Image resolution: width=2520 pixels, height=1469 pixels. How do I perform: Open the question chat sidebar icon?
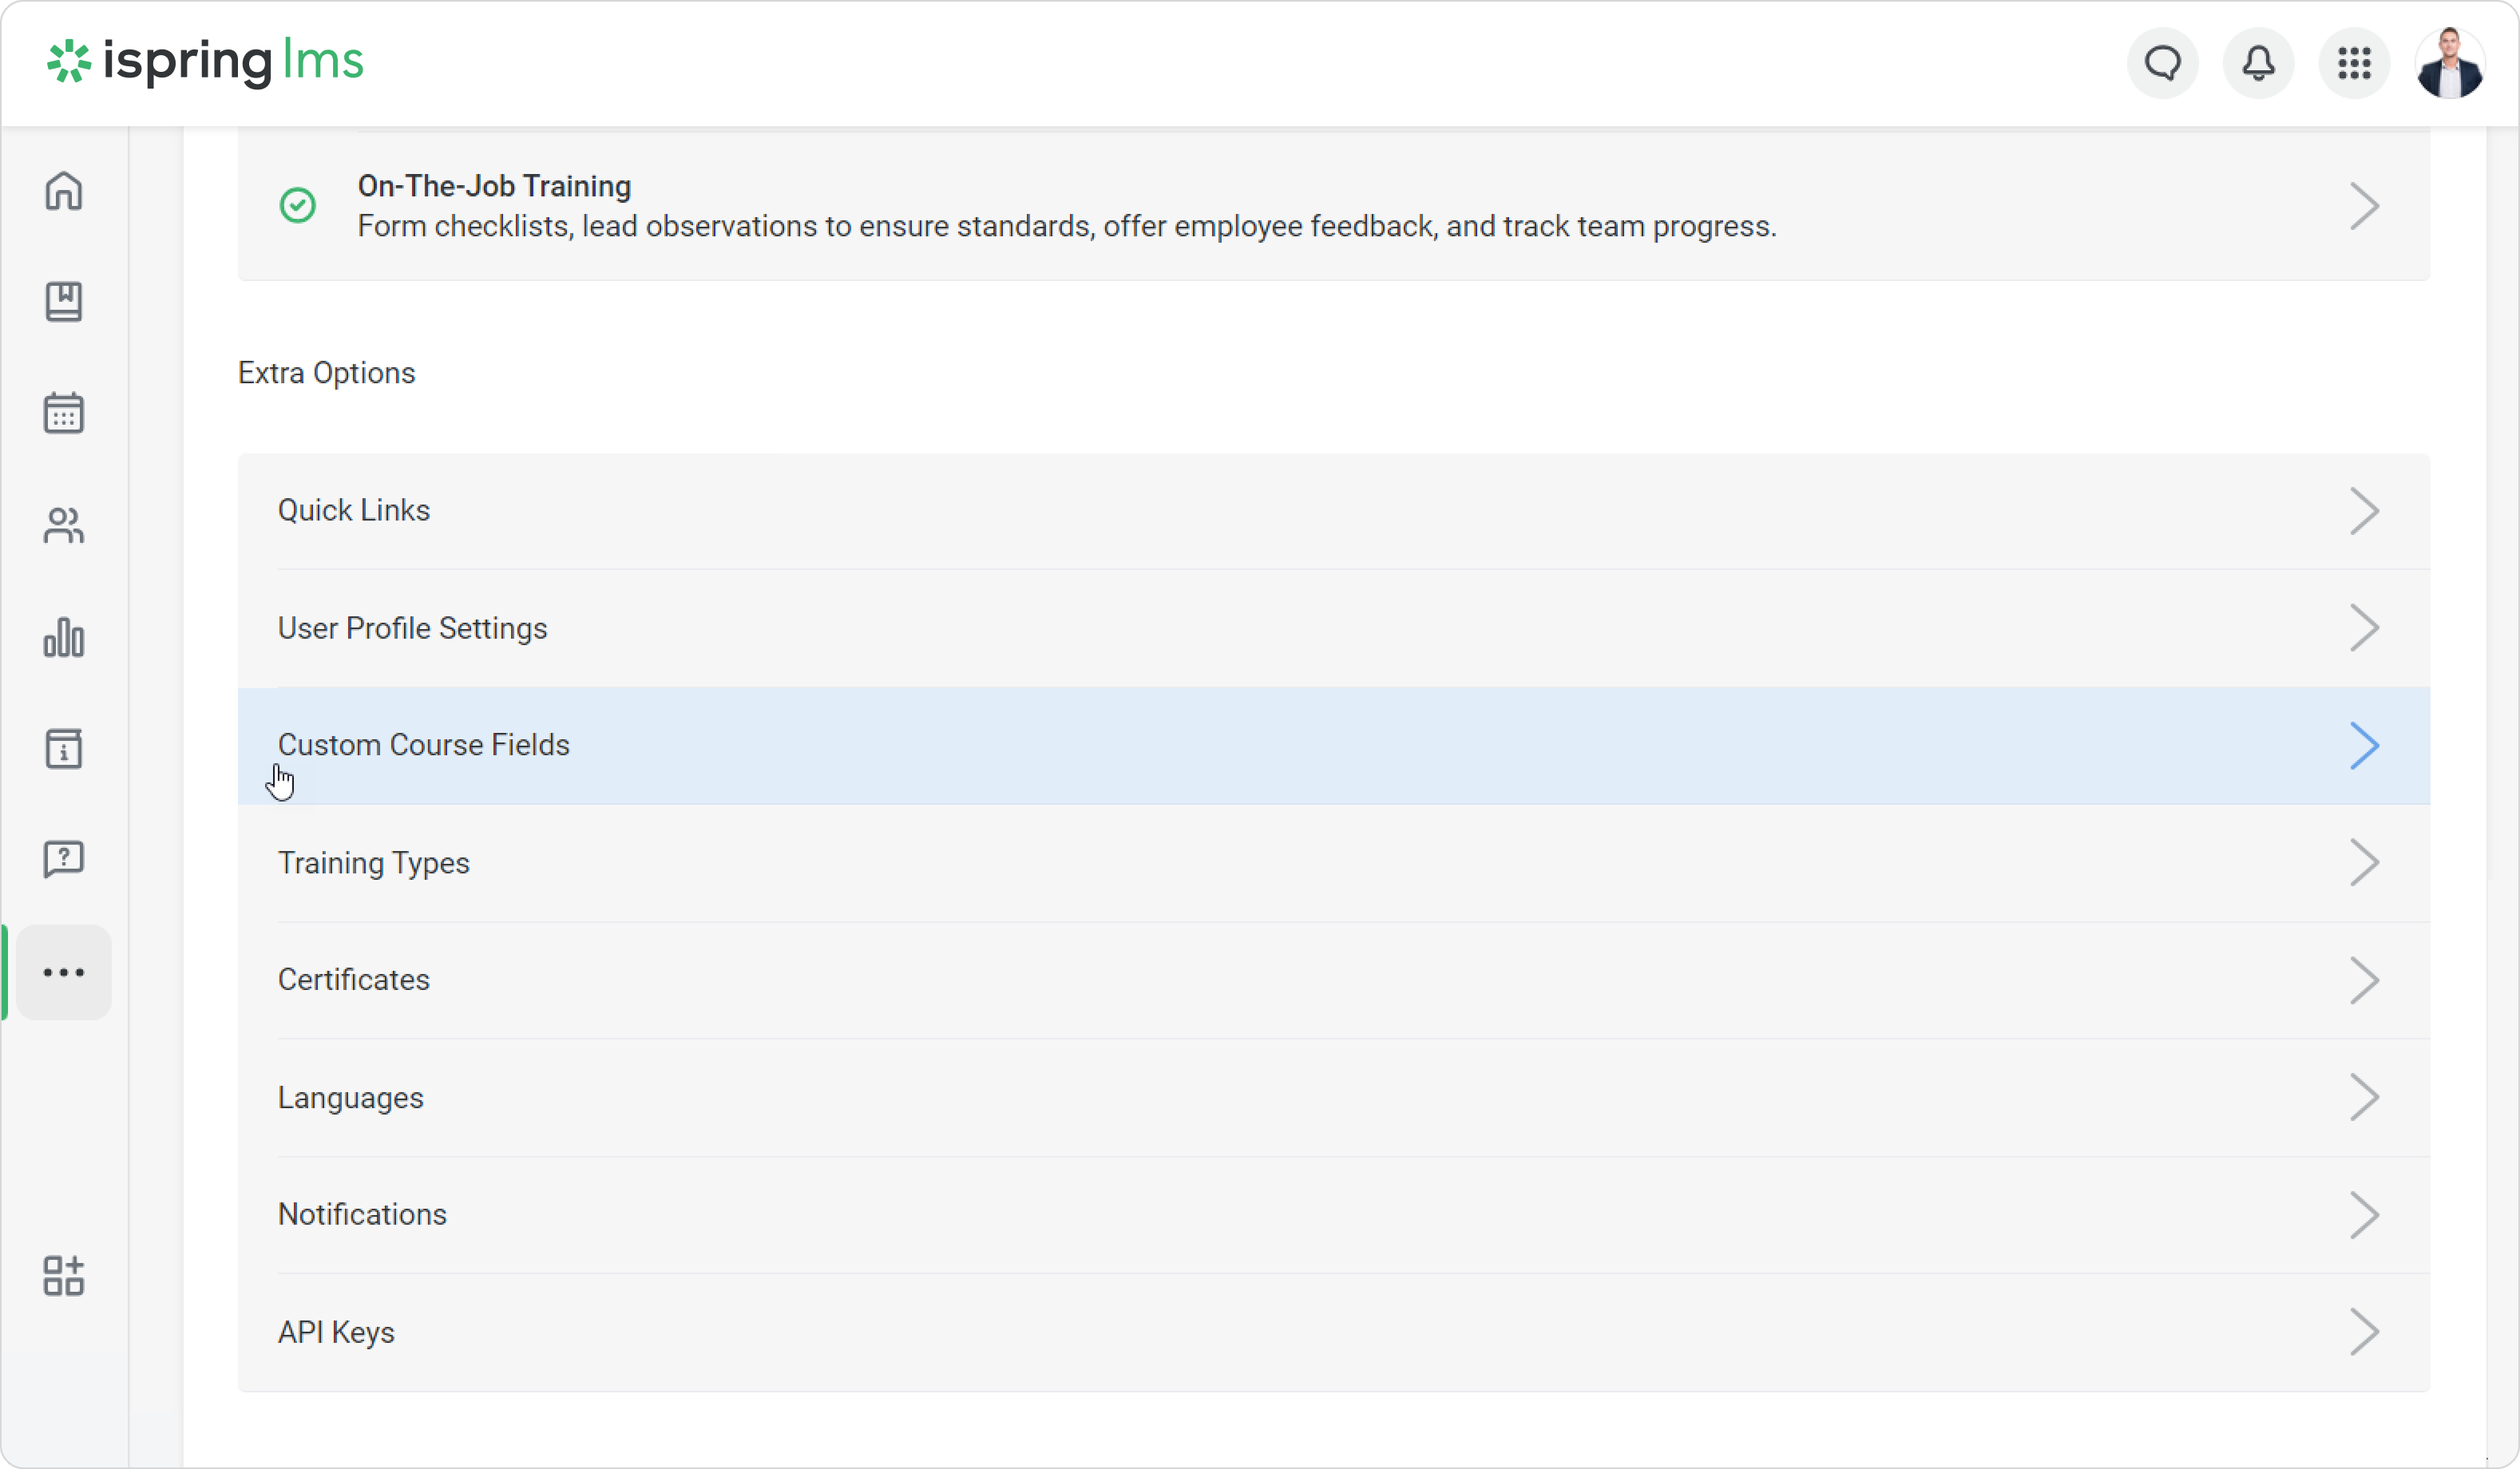click(64, 859)
